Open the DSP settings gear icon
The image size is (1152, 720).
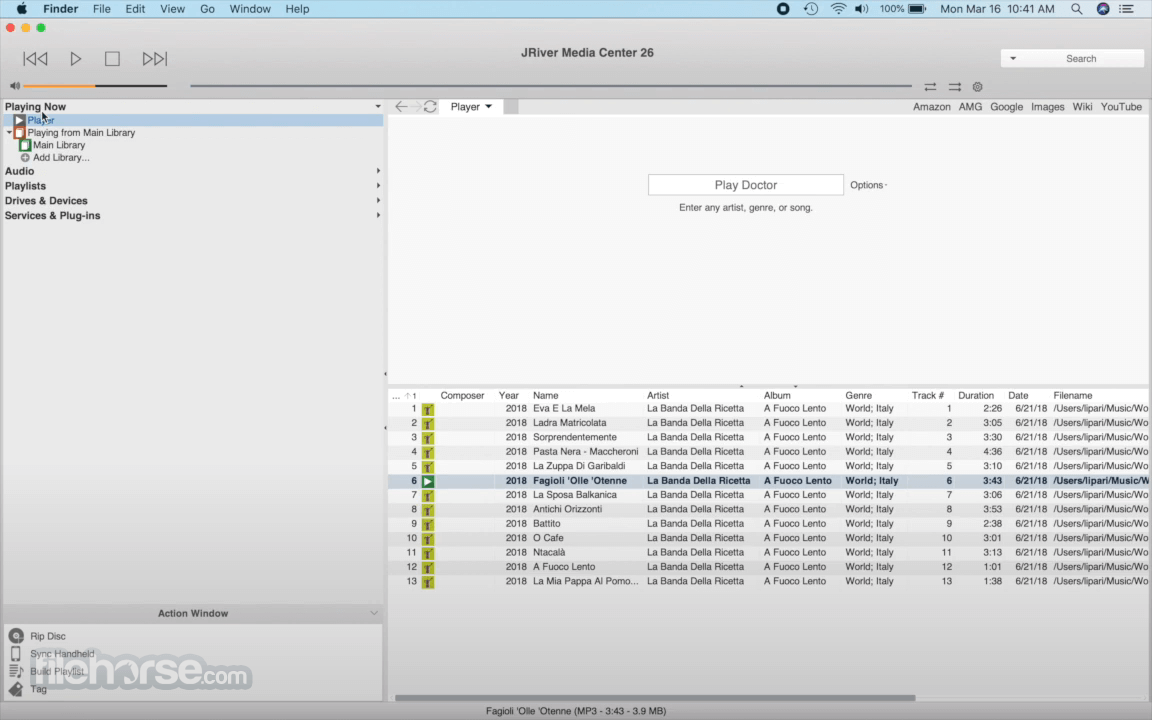977,87
